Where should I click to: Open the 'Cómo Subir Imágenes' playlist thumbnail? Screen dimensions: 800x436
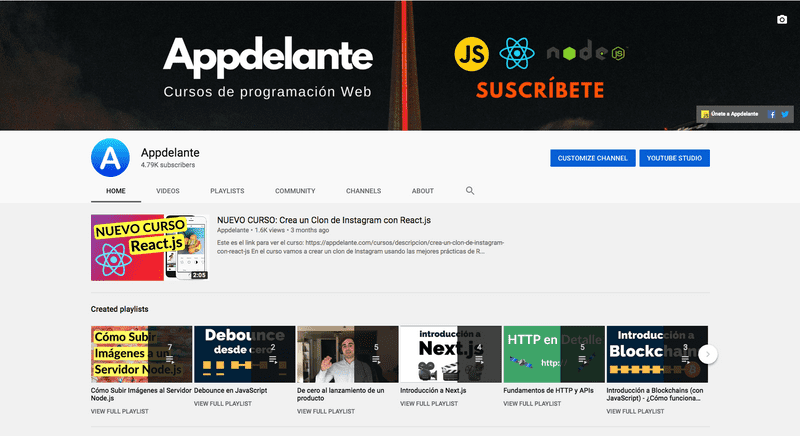[141, 354]
